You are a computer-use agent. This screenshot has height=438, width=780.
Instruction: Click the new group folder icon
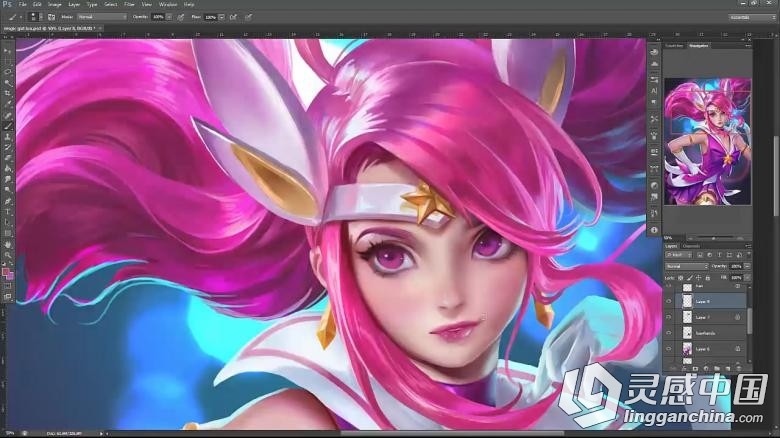click(717, 369)
